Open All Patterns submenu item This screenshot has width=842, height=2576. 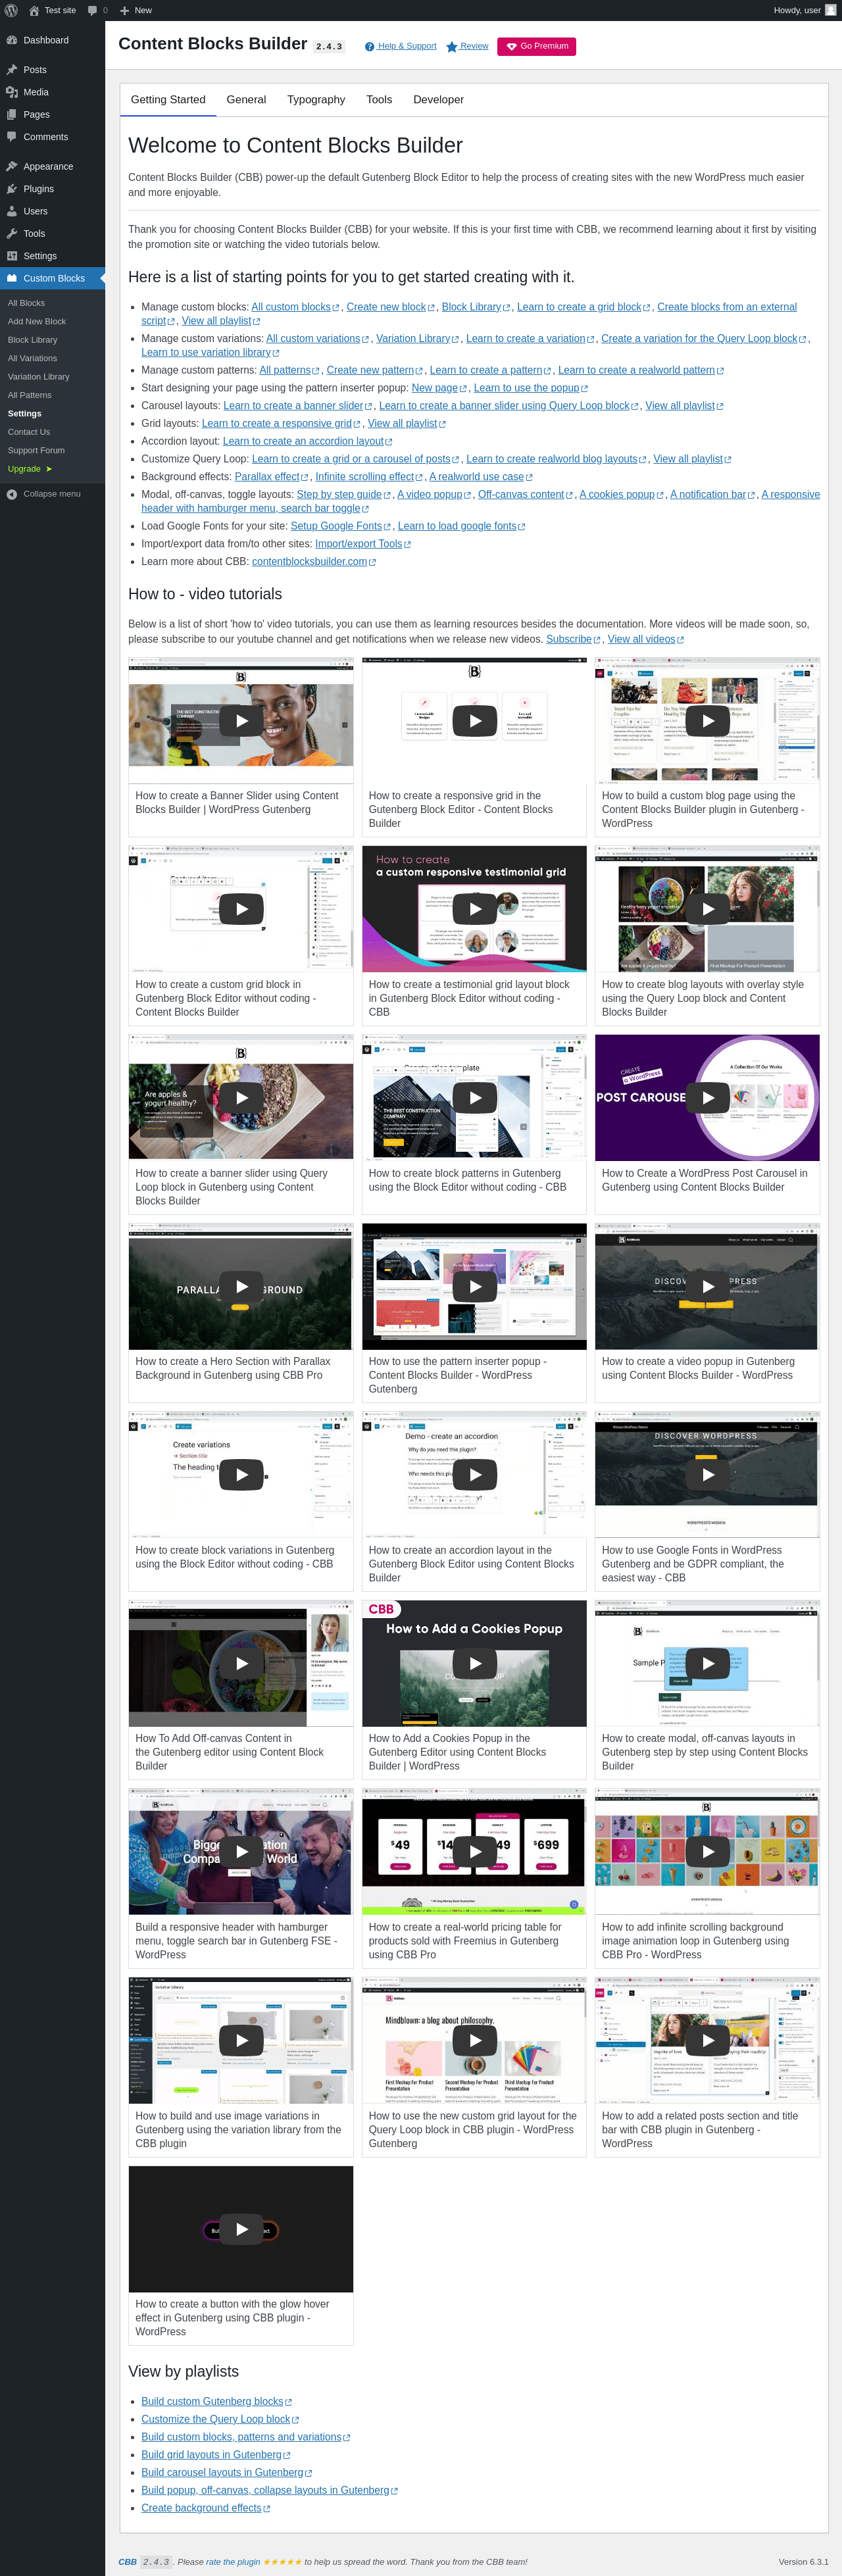click(30, 395)
